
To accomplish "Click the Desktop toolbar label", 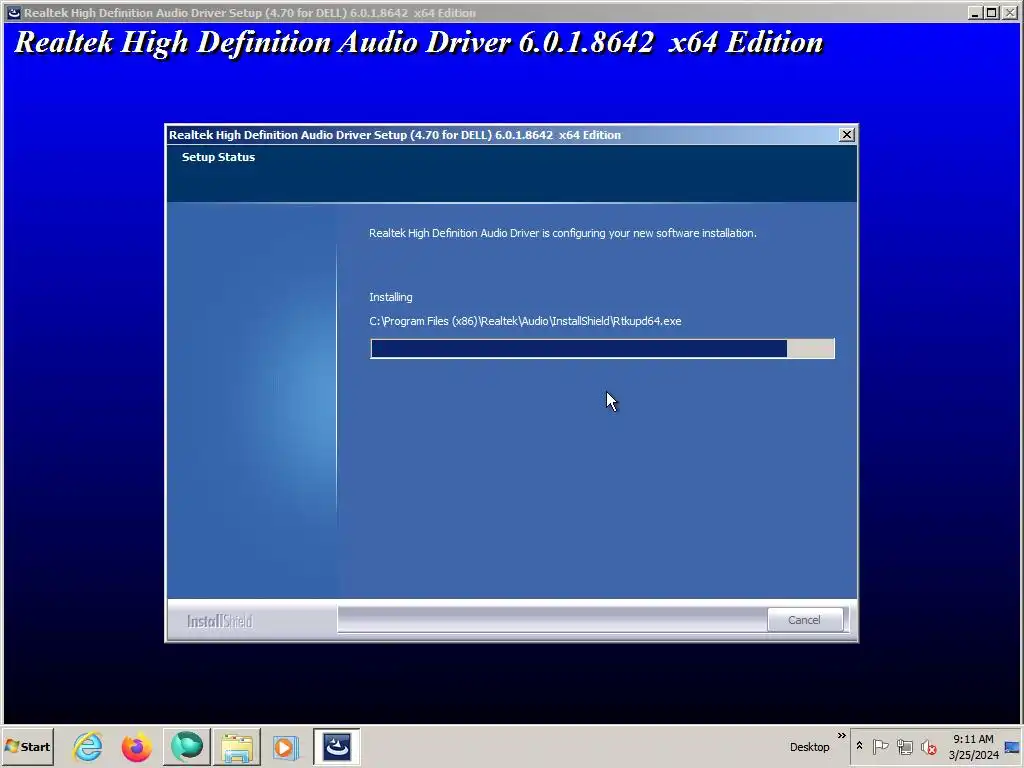I will (809, 747).
